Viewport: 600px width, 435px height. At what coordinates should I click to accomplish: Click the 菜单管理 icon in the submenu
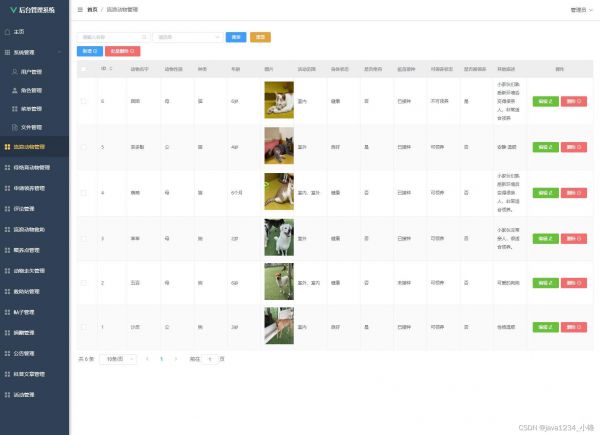[x=15, y=109]
